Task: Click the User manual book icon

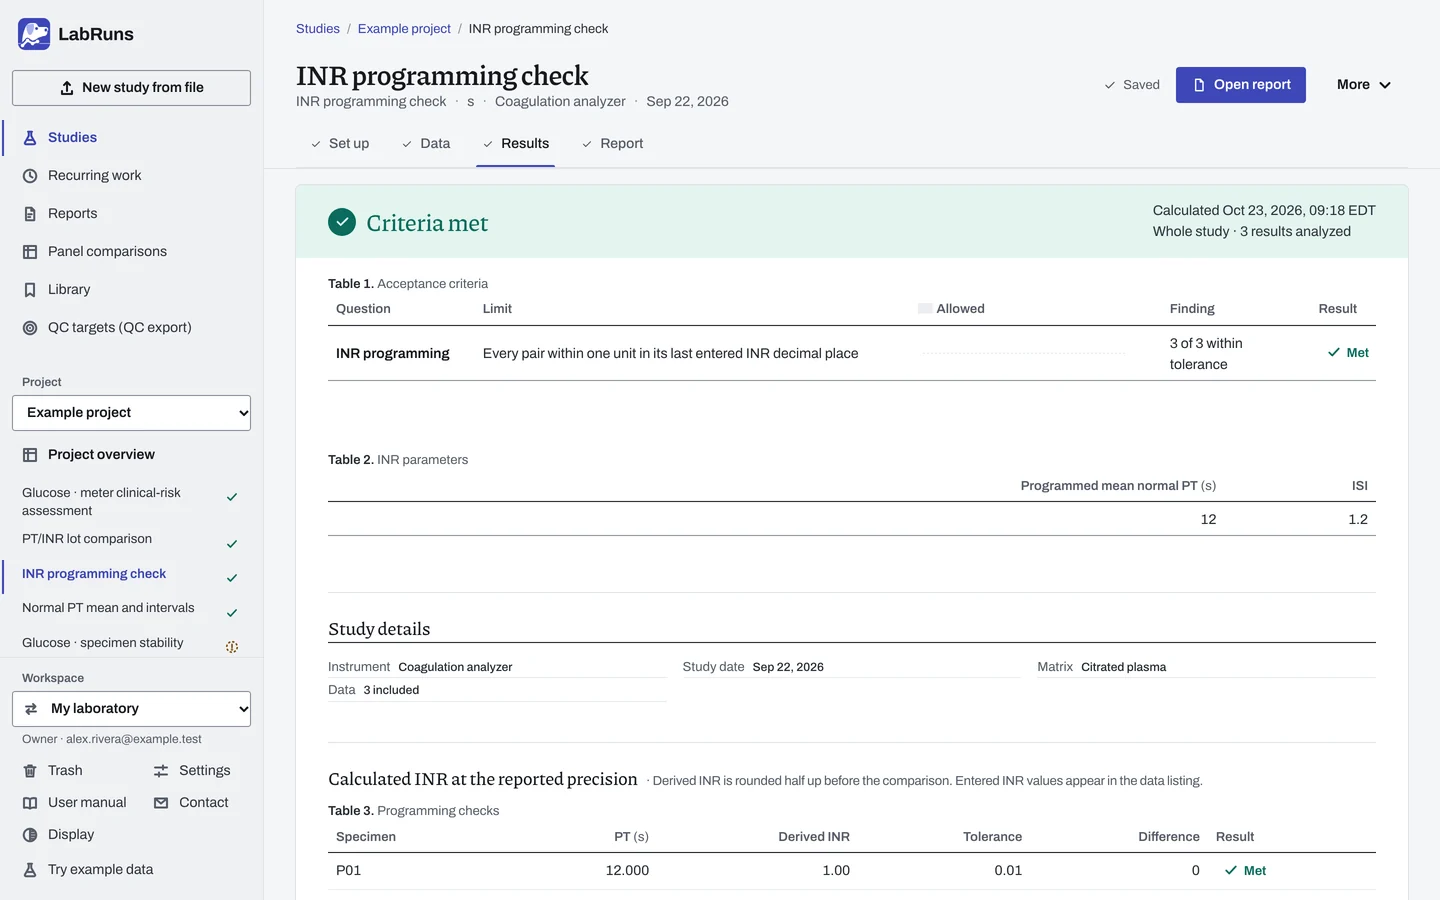Action: click(30, 803)
